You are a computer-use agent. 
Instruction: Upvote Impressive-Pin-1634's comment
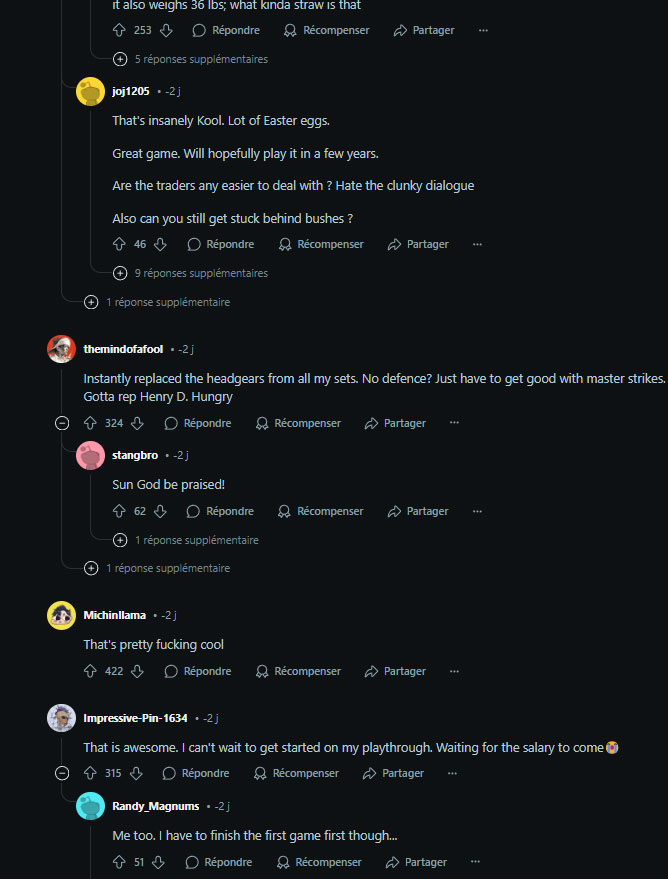90,773
